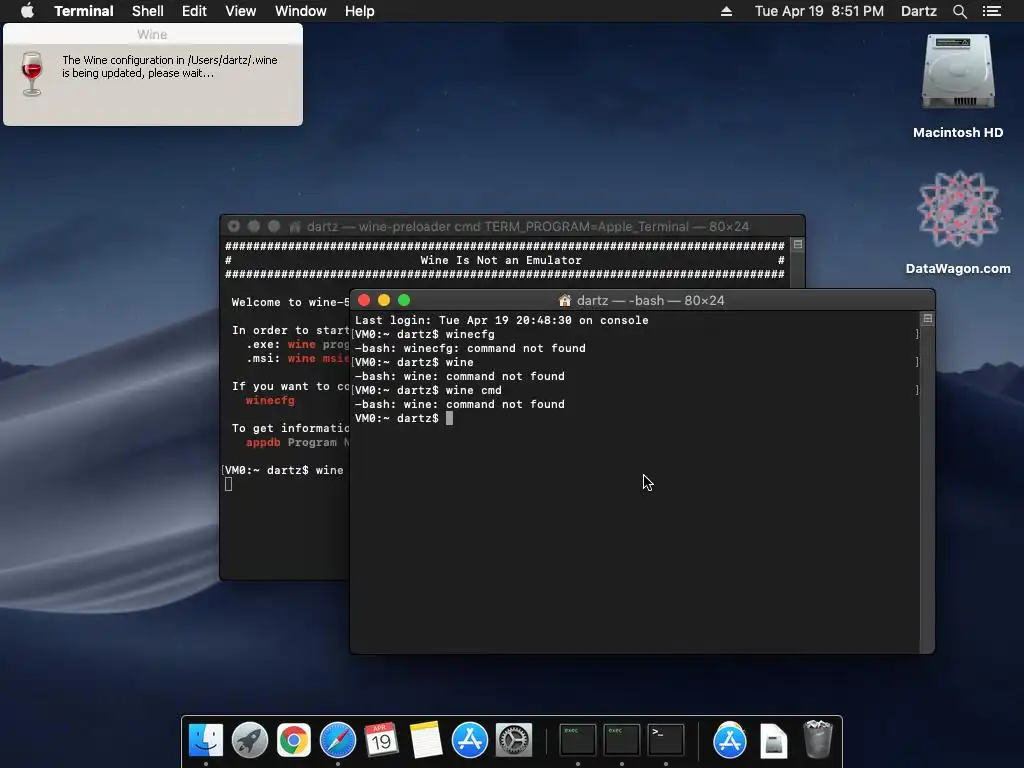
Task: Click the date and time in menu bar
Action: [x=819, y=11]
